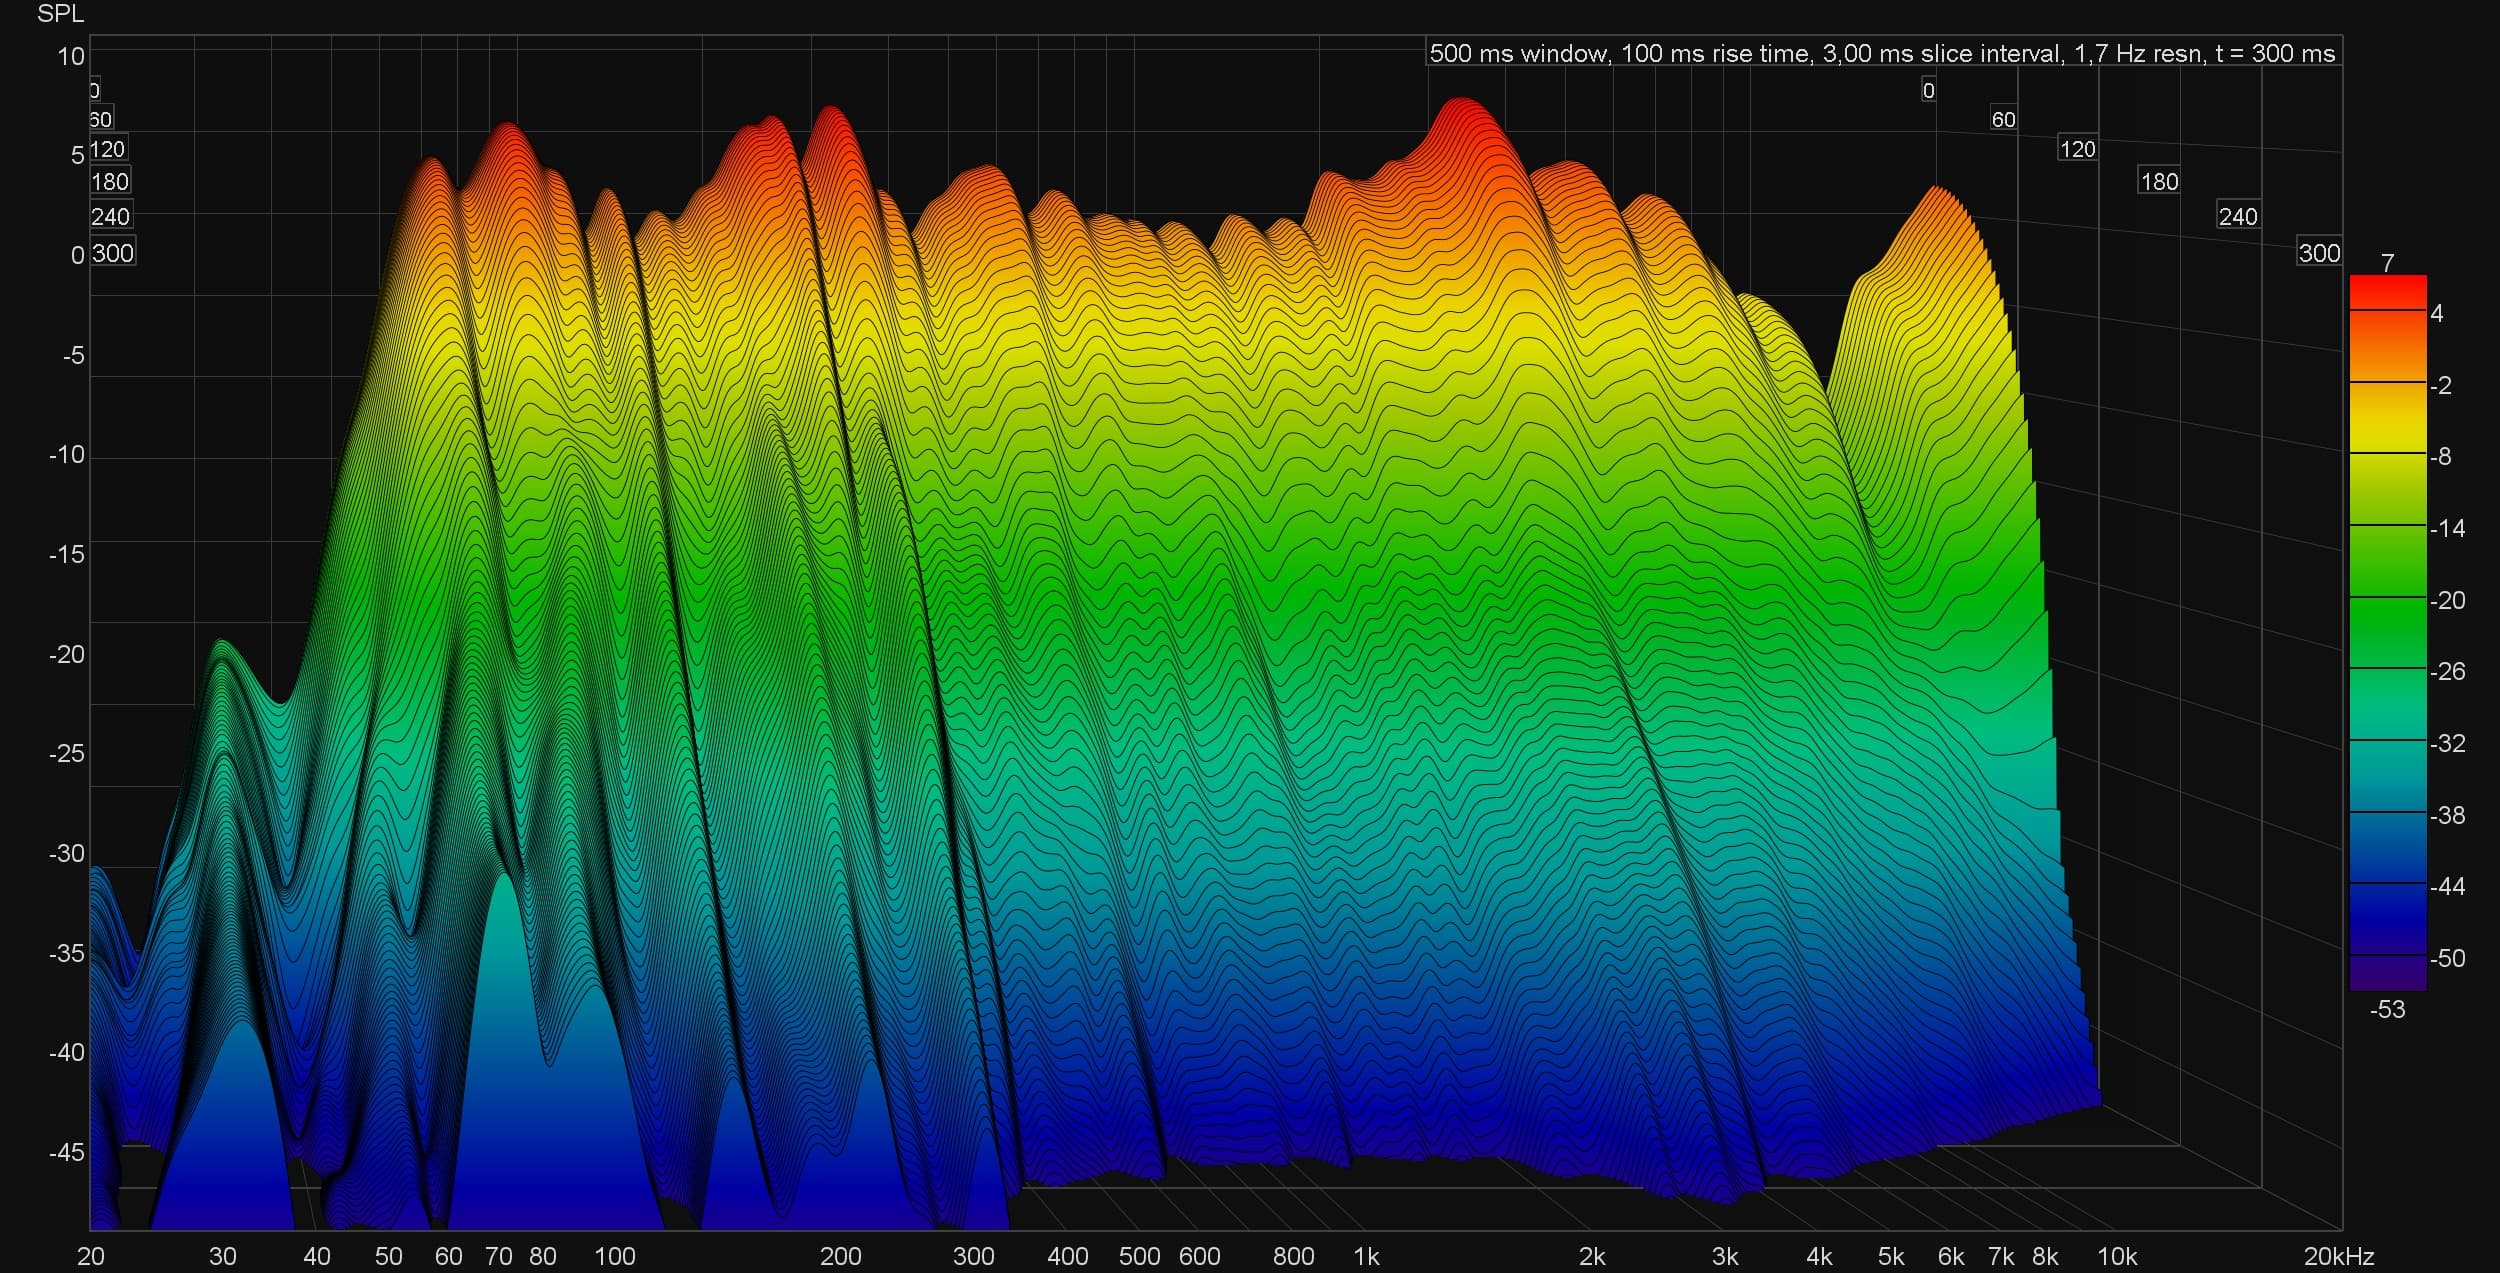The image size is (2500, 1273).
Task: Click the 1k frequency axis label
Action: (x=1366, y=1257)
